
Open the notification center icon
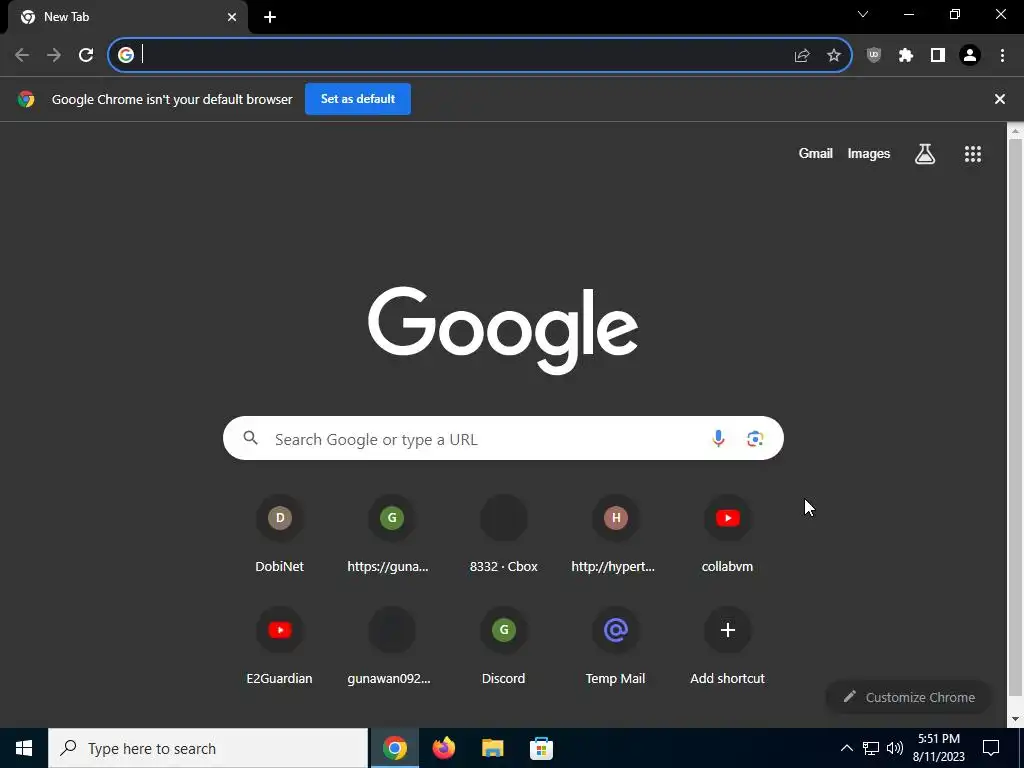(x=991, y=748)
